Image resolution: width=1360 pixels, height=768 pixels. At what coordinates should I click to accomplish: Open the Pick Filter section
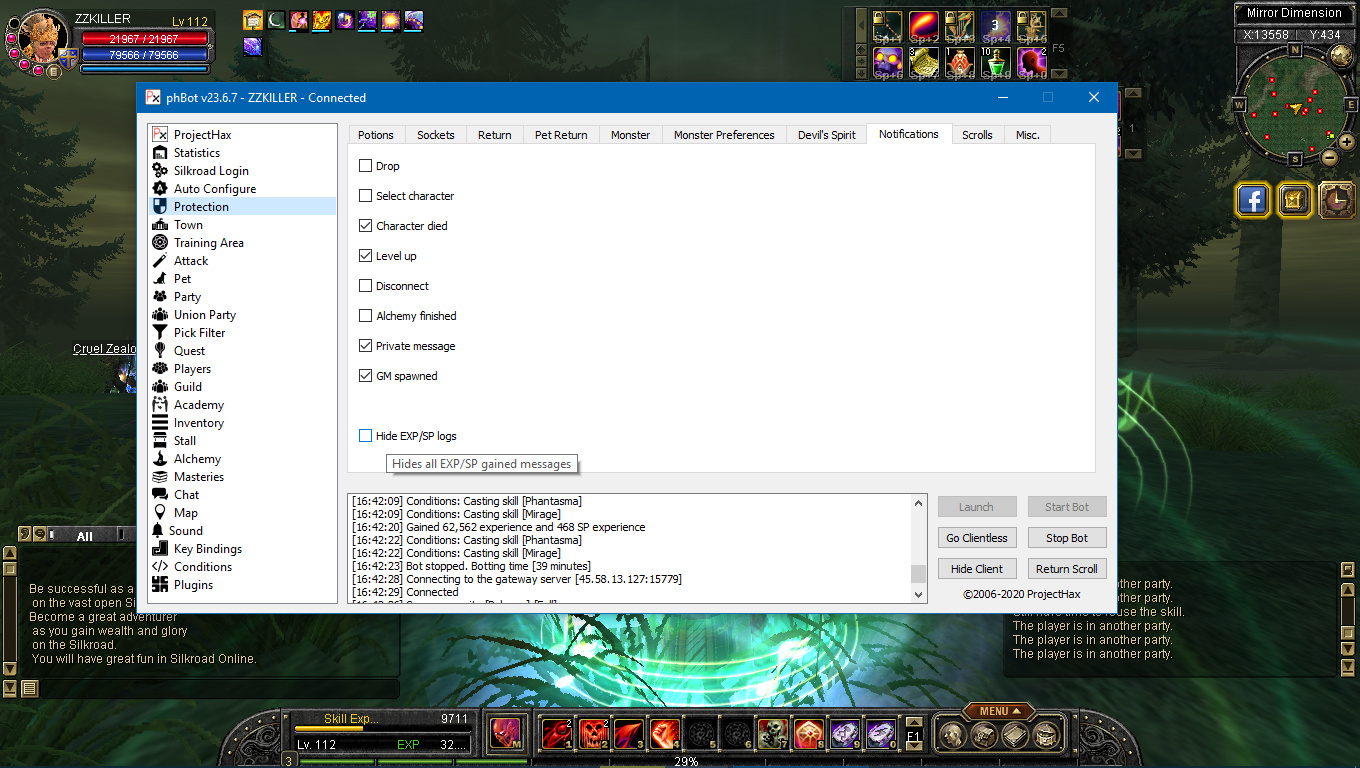point(199,333)
